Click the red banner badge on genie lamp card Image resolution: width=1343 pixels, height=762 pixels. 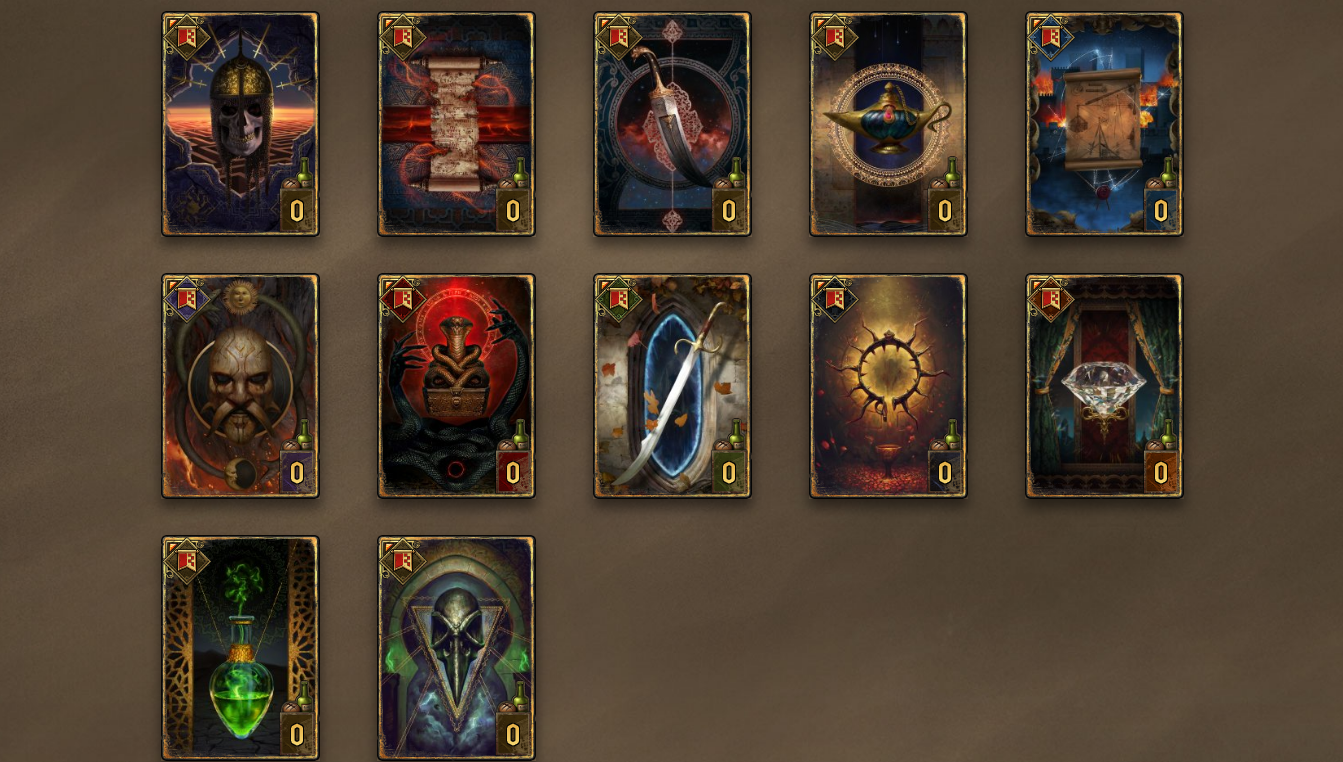[834, 37]
